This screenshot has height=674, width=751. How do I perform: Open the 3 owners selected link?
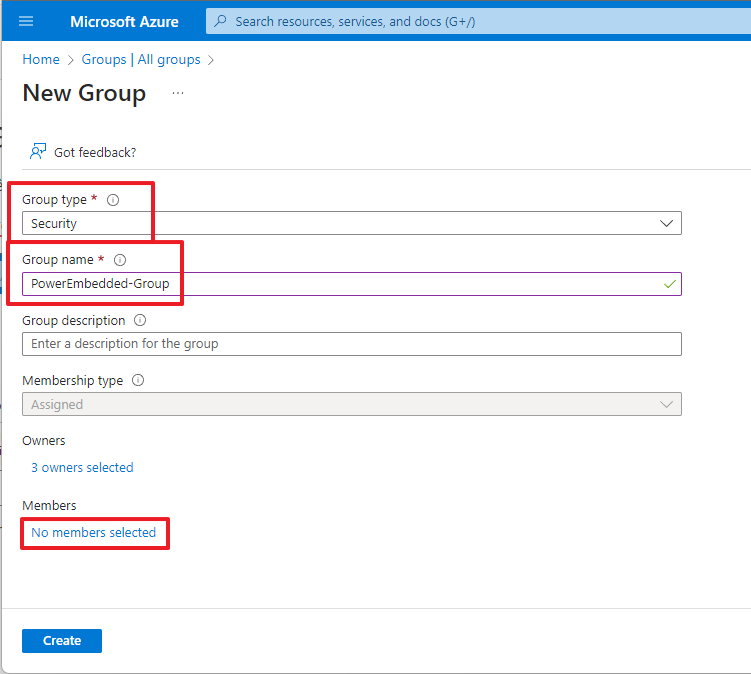[82, 468]
